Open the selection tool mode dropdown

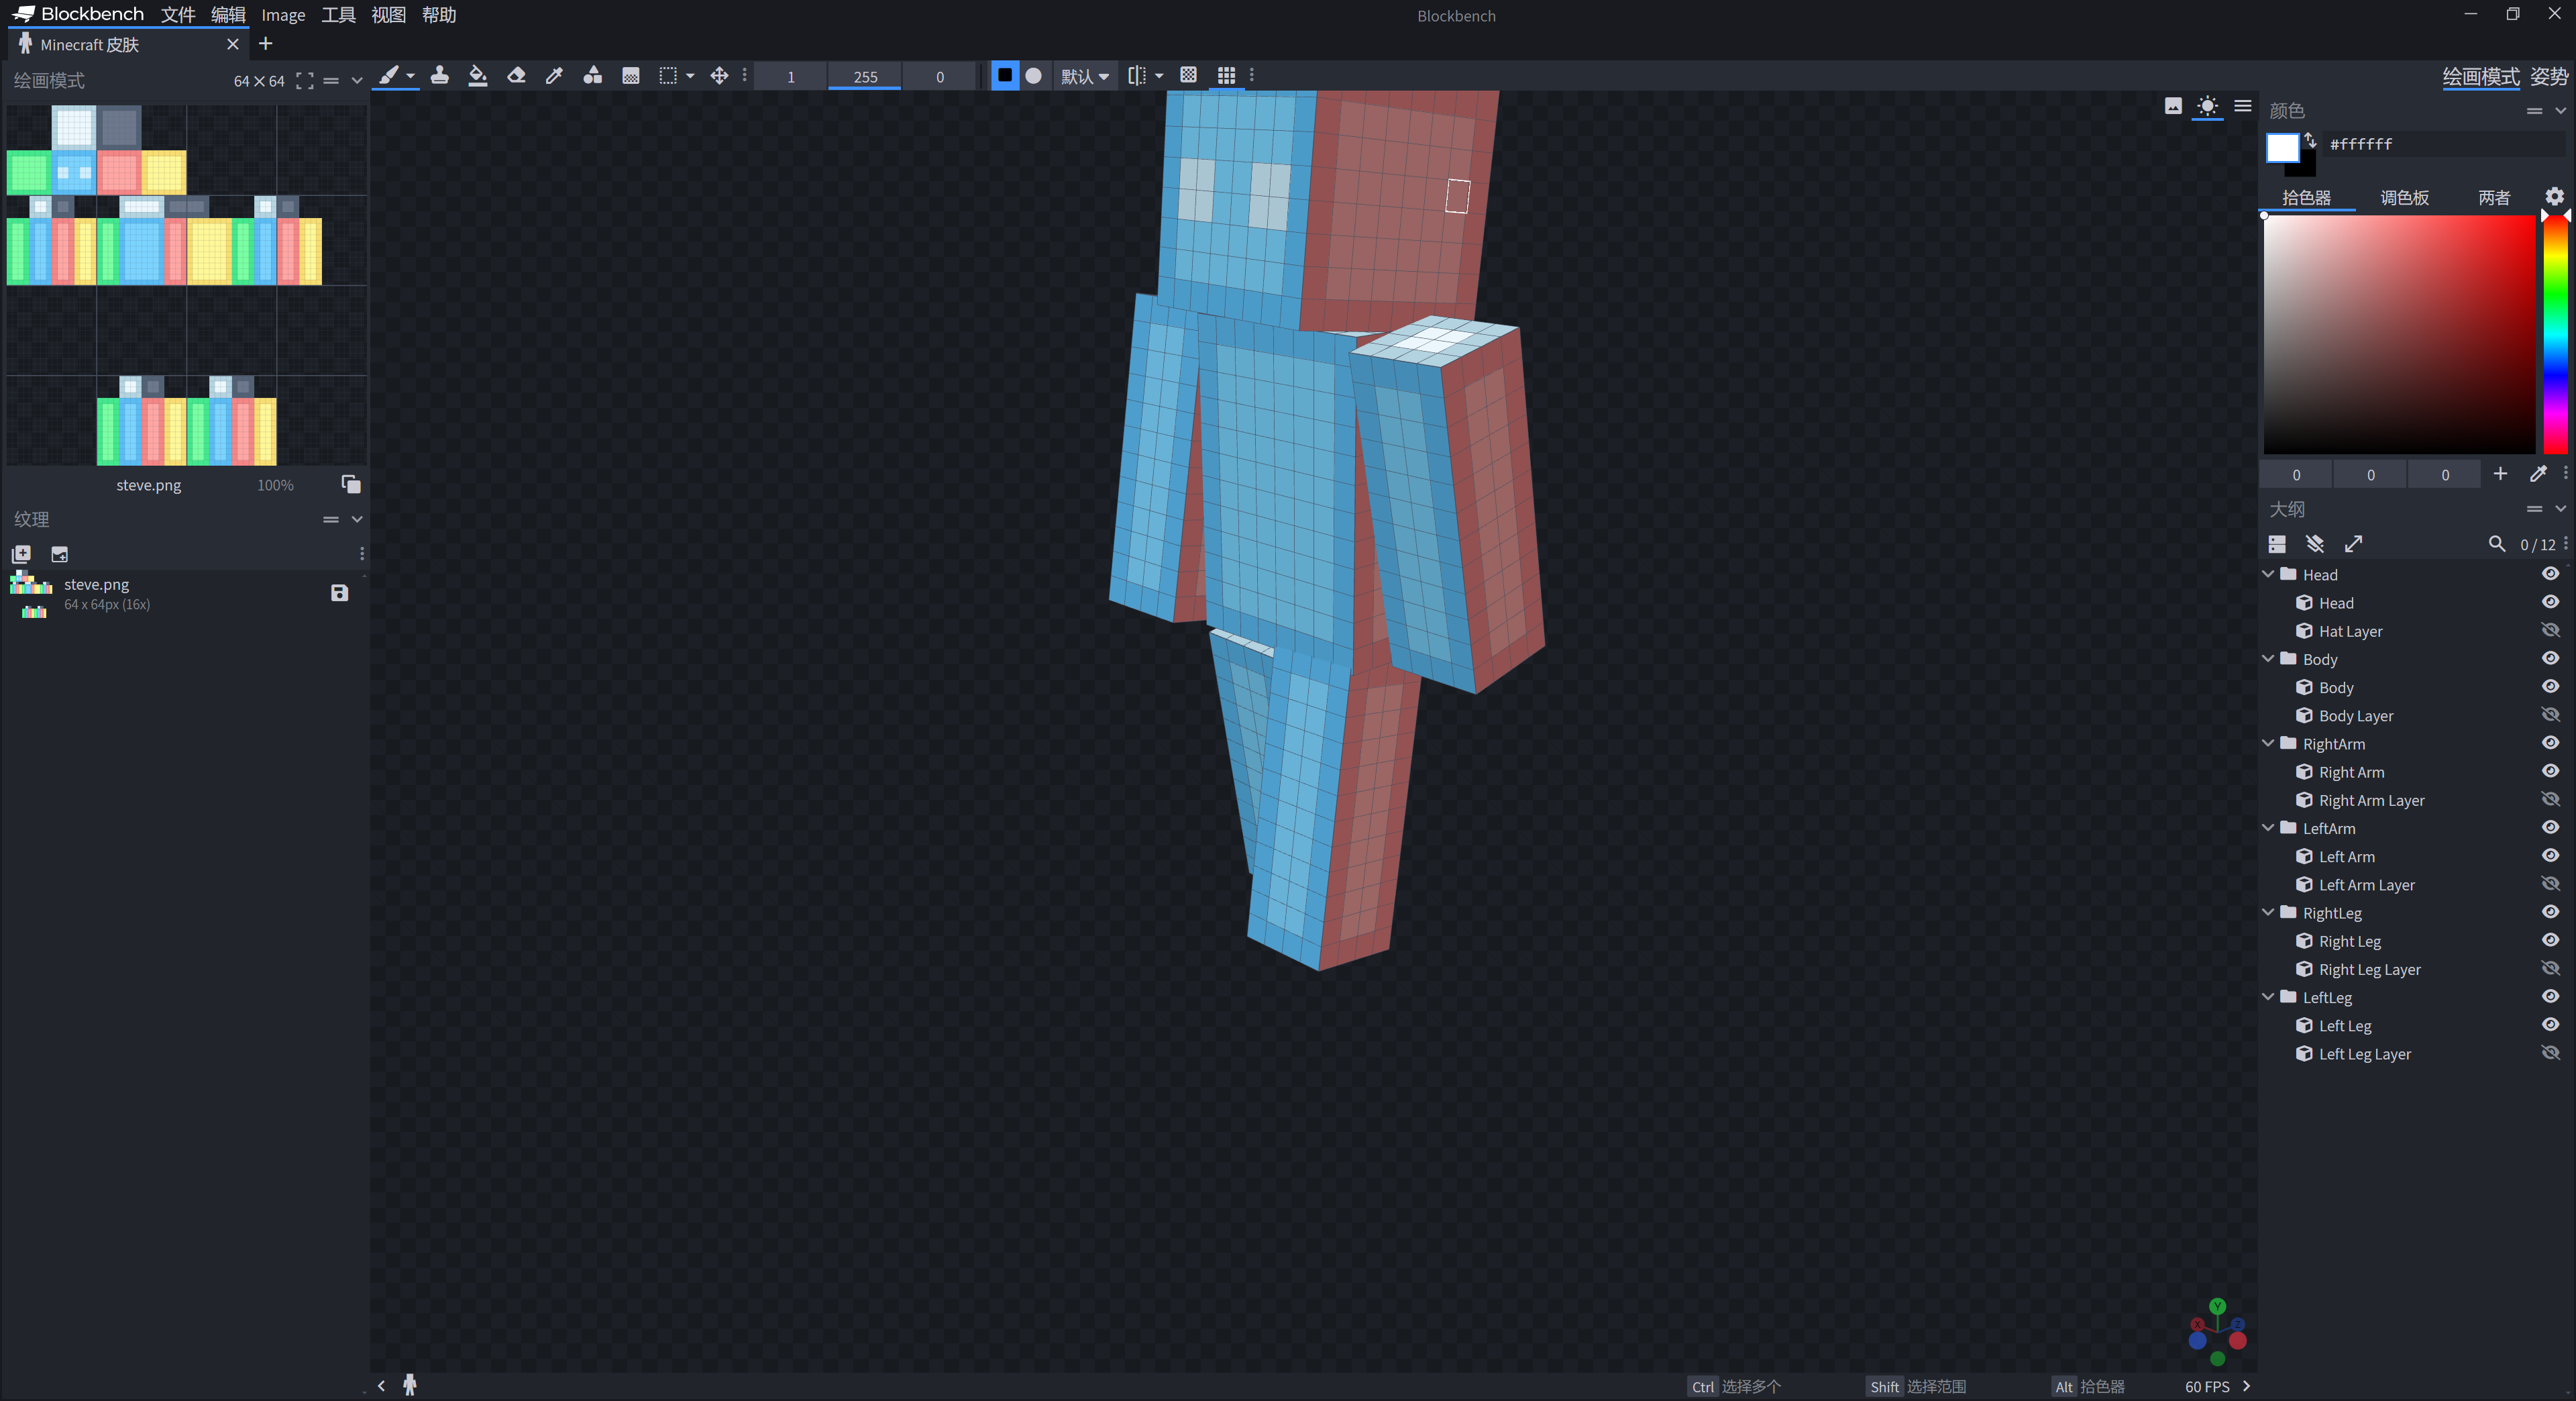(x=690, y=76)
